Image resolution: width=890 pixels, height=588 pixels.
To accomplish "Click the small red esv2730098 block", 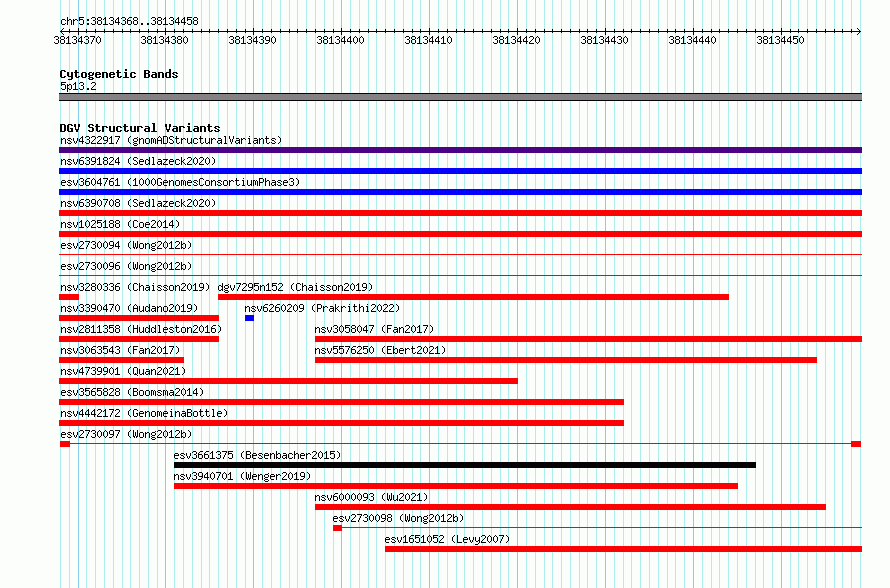I will pos(337,528).
